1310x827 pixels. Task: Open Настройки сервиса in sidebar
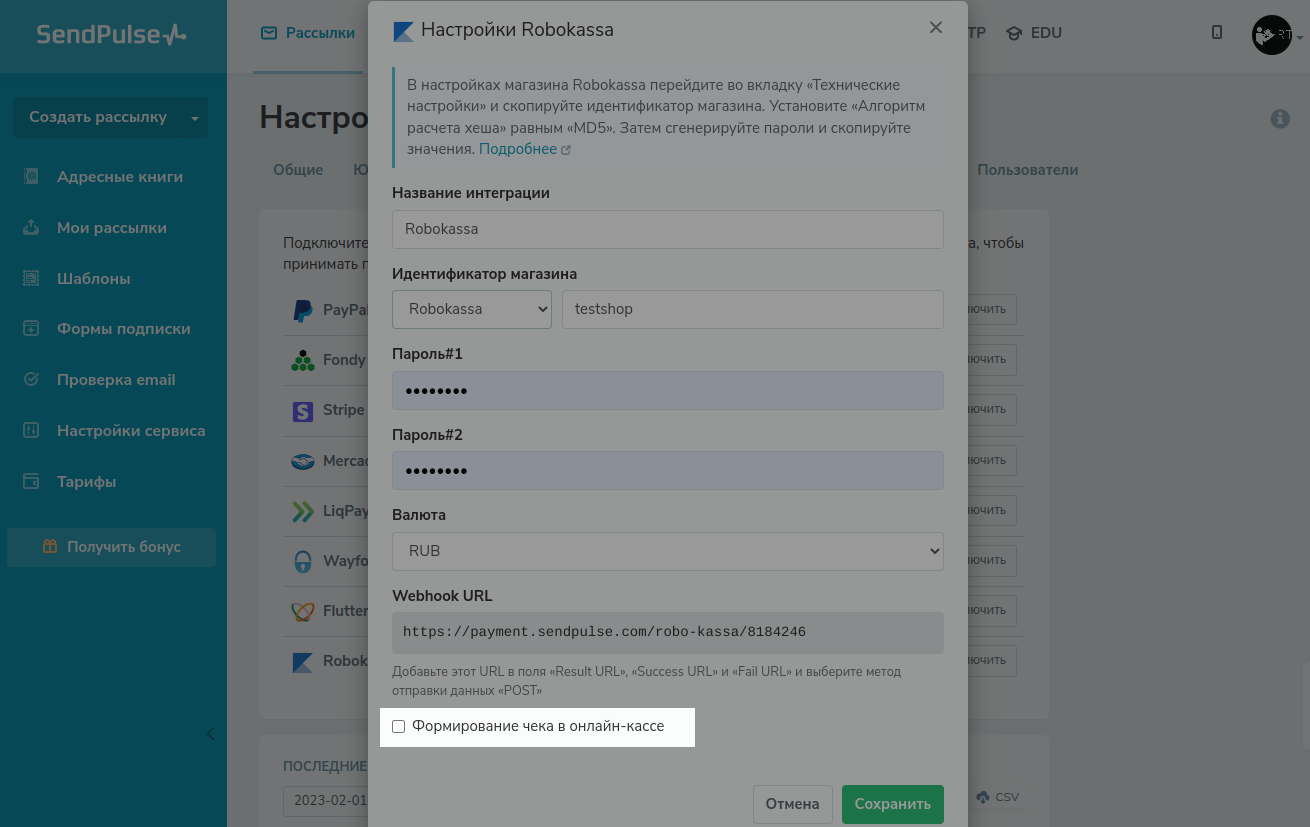pyautogui.click(x=131, y=430)
